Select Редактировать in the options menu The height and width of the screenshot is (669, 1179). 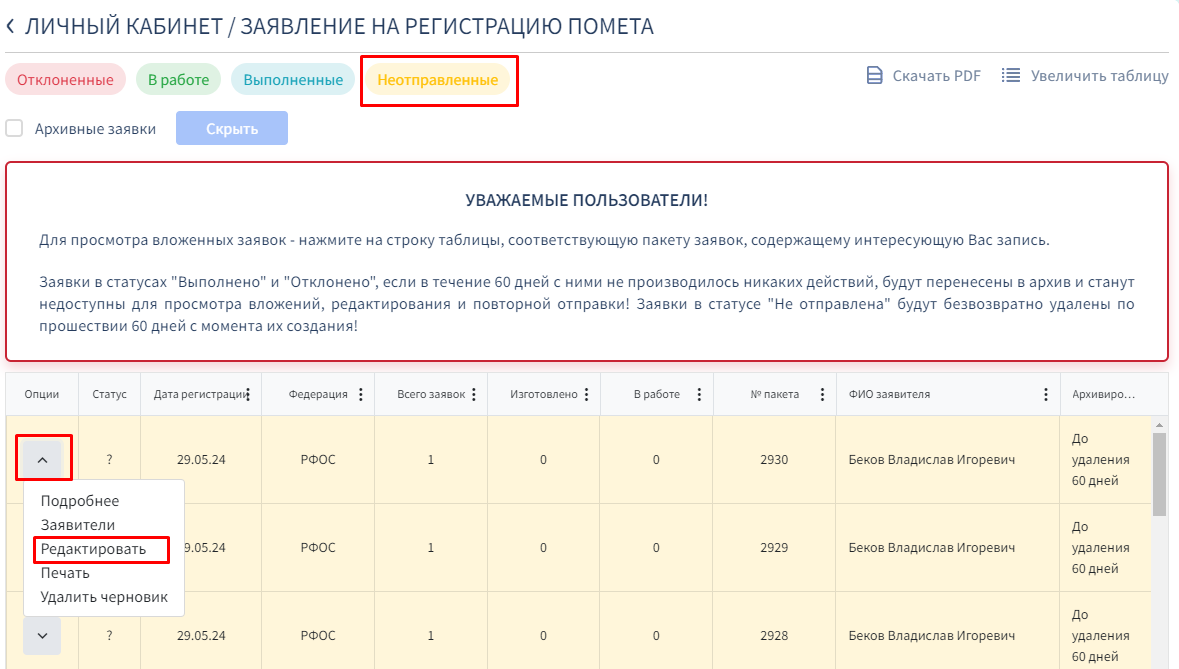click(x=93, y=549)
